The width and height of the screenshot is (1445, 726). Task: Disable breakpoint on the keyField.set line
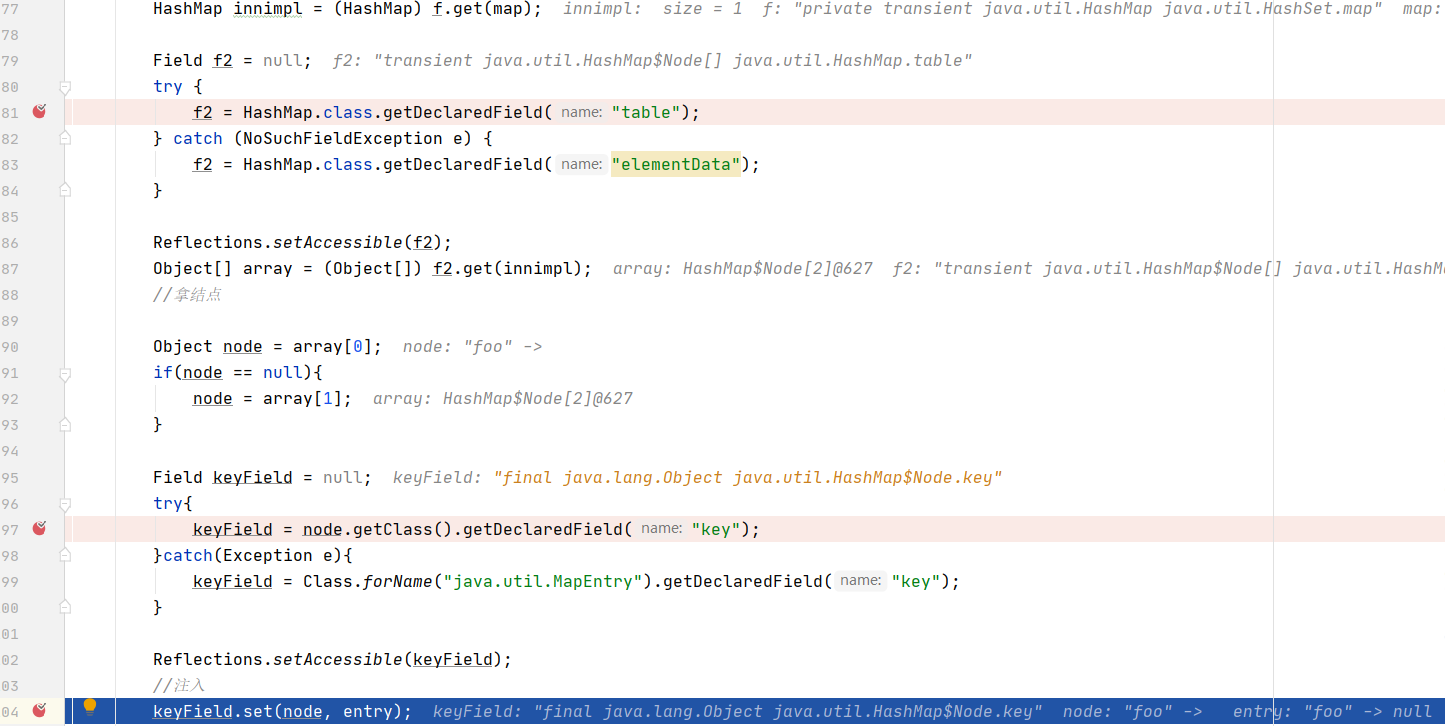pyautogui.click(x=39, y=711)
